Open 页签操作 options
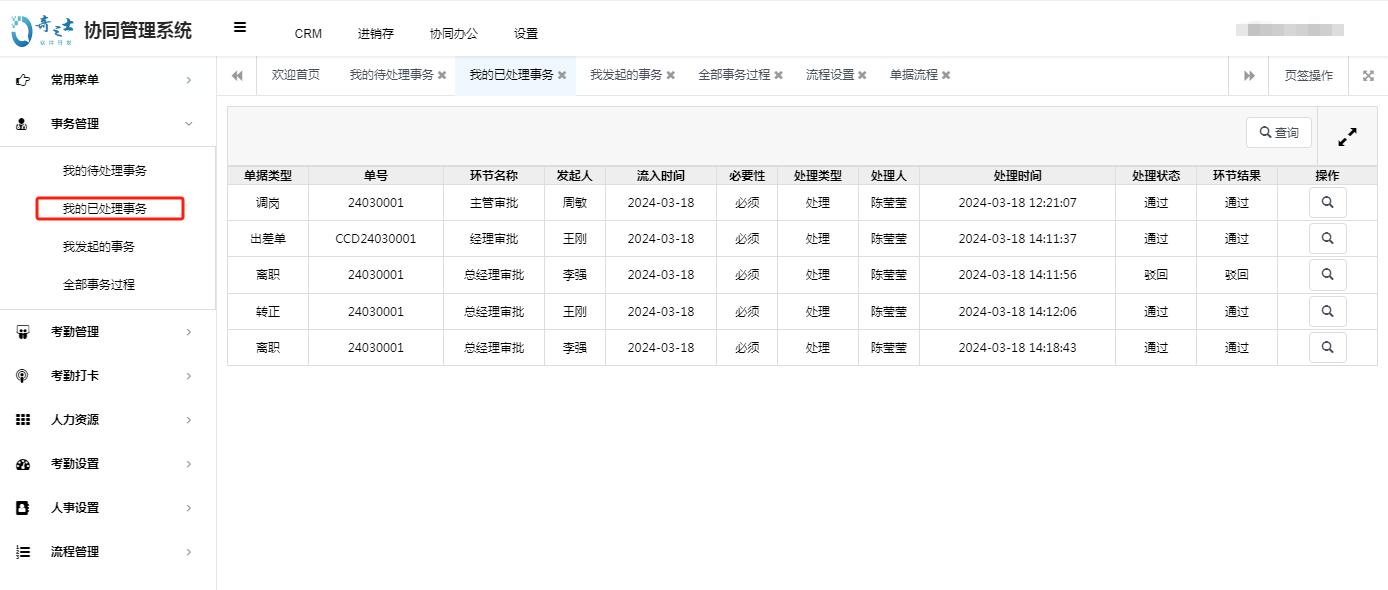Screen dimensions: 1388x590 [1309, 74]
